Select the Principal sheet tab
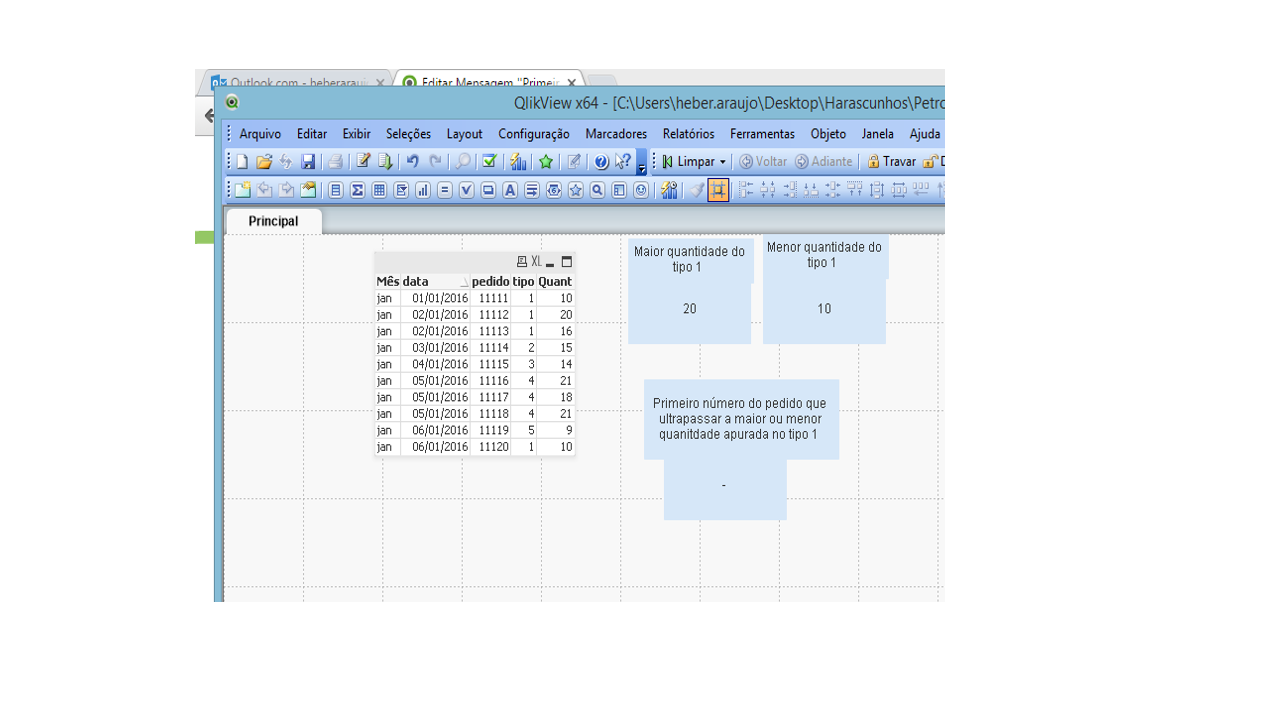1280x720 pixels. pos(273,221)
